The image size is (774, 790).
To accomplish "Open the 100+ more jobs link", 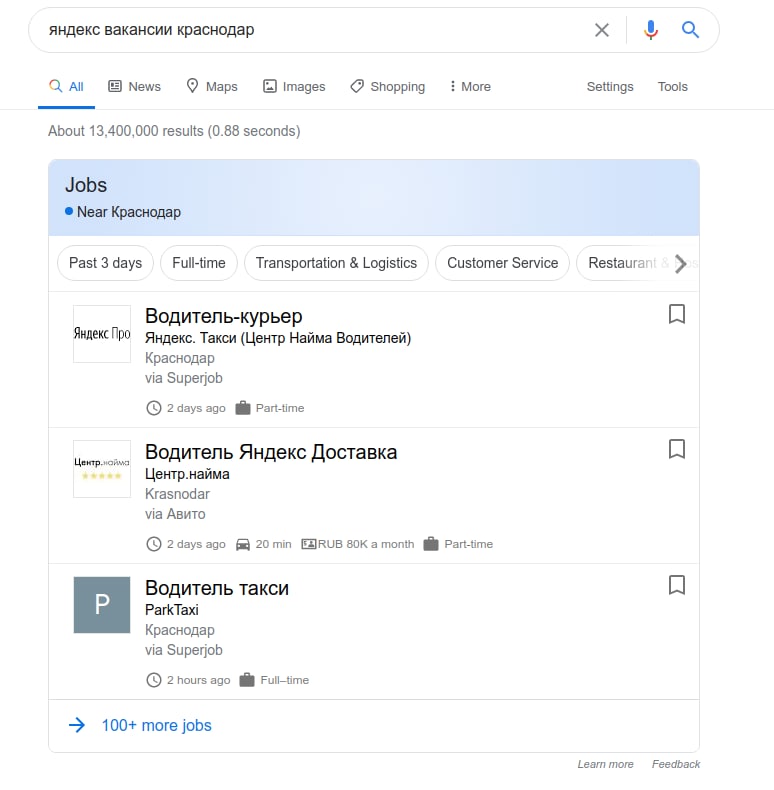I will 157,726.
